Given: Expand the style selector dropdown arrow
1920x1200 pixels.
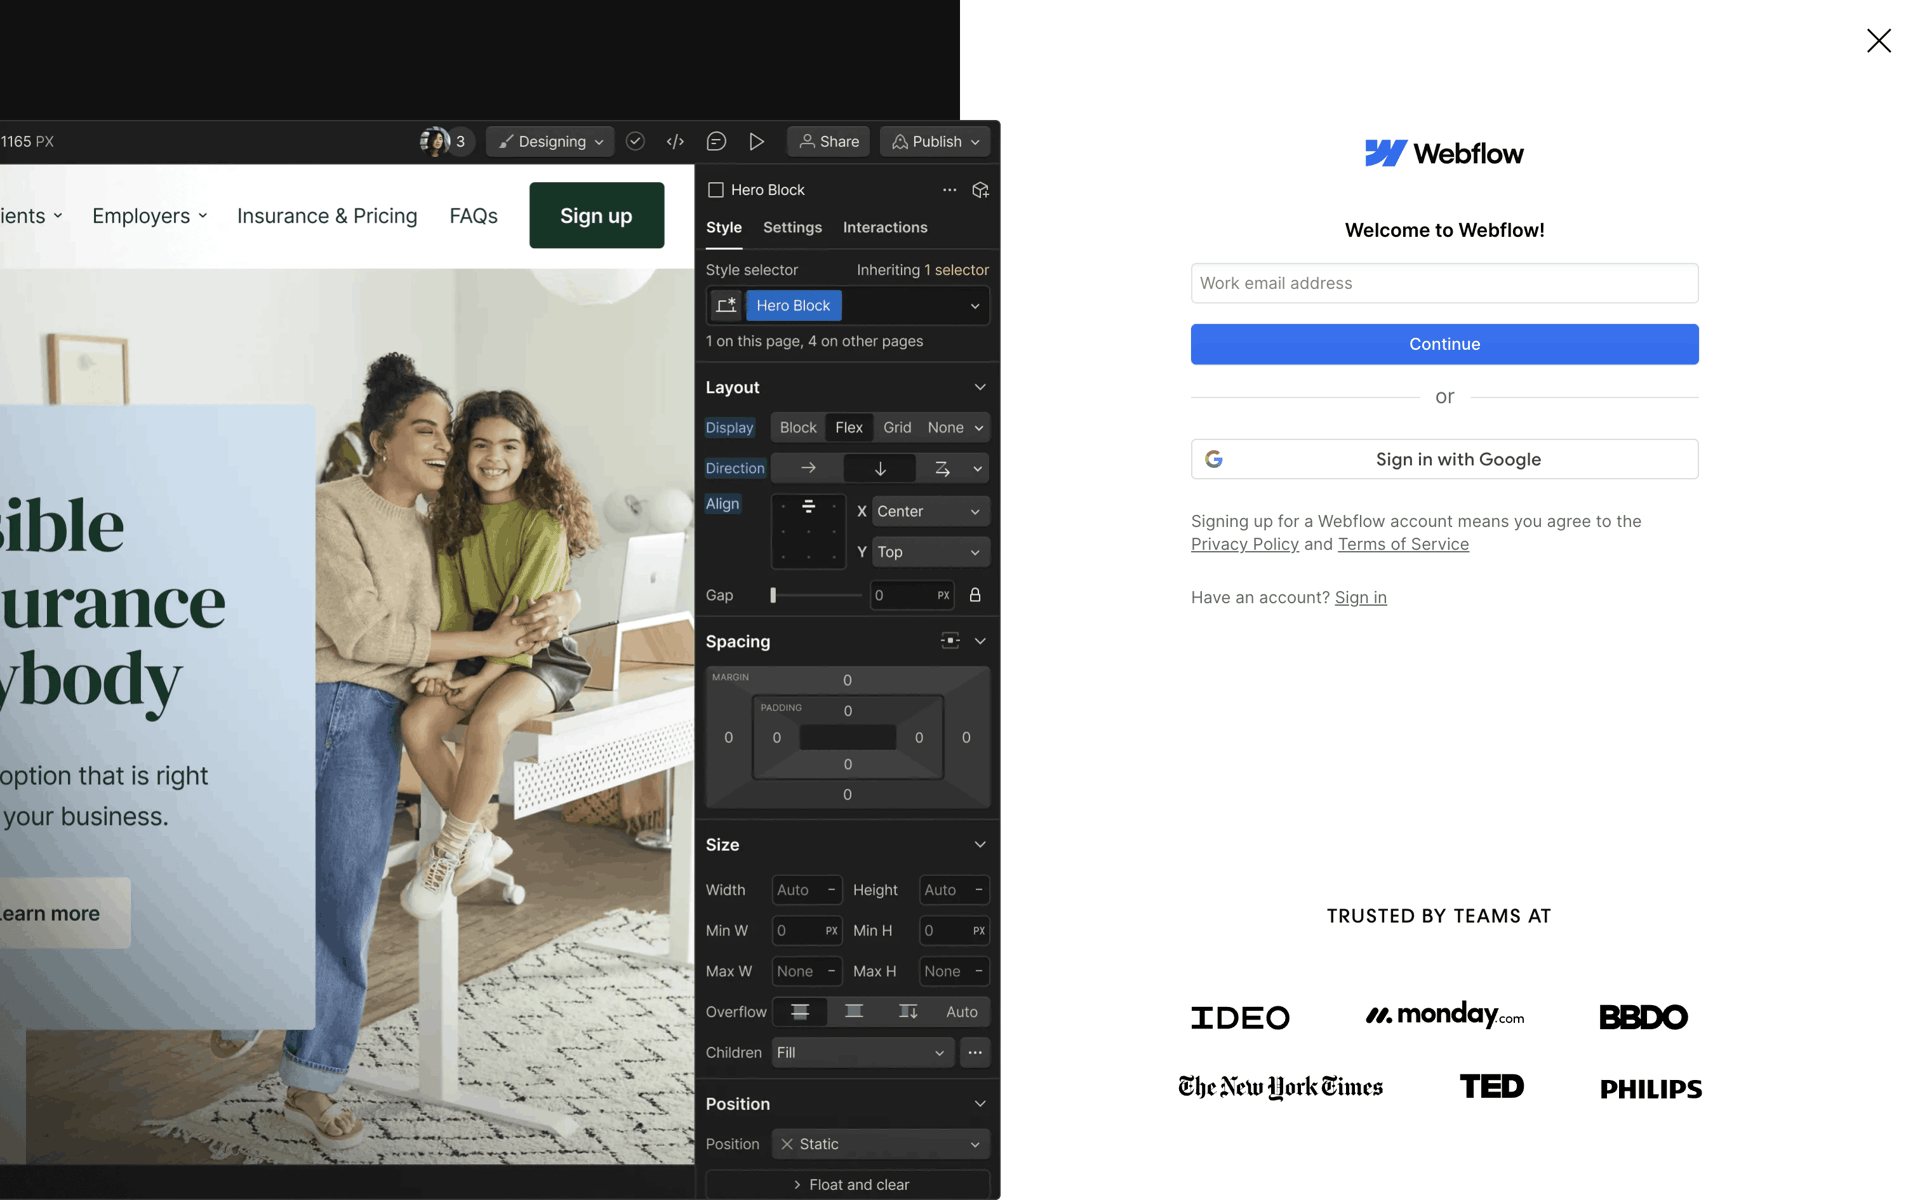Looking at the screenshot, I should coord(975,306).
